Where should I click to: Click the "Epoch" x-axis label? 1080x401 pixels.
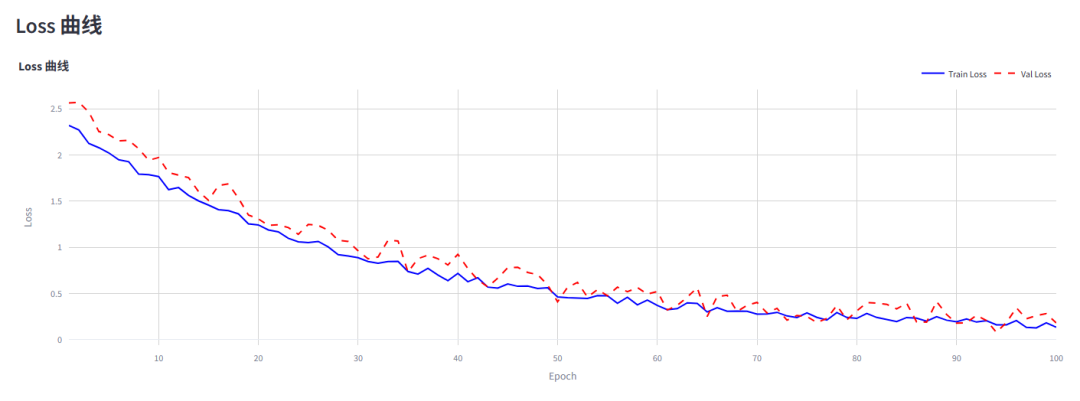click(x=562, y=376)
